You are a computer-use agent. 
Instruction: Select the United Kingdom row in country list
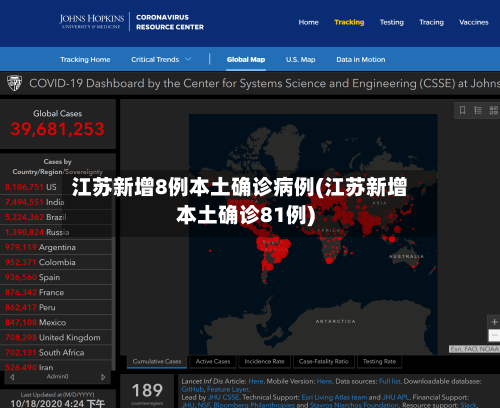pyautogui.click(x=56, y=337)
